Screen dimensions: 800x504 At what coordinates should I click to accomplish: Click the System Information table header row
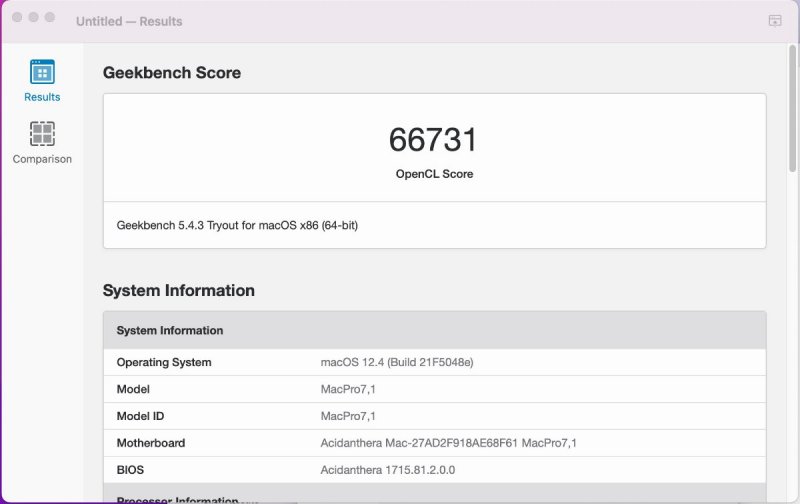pos(435,330)
